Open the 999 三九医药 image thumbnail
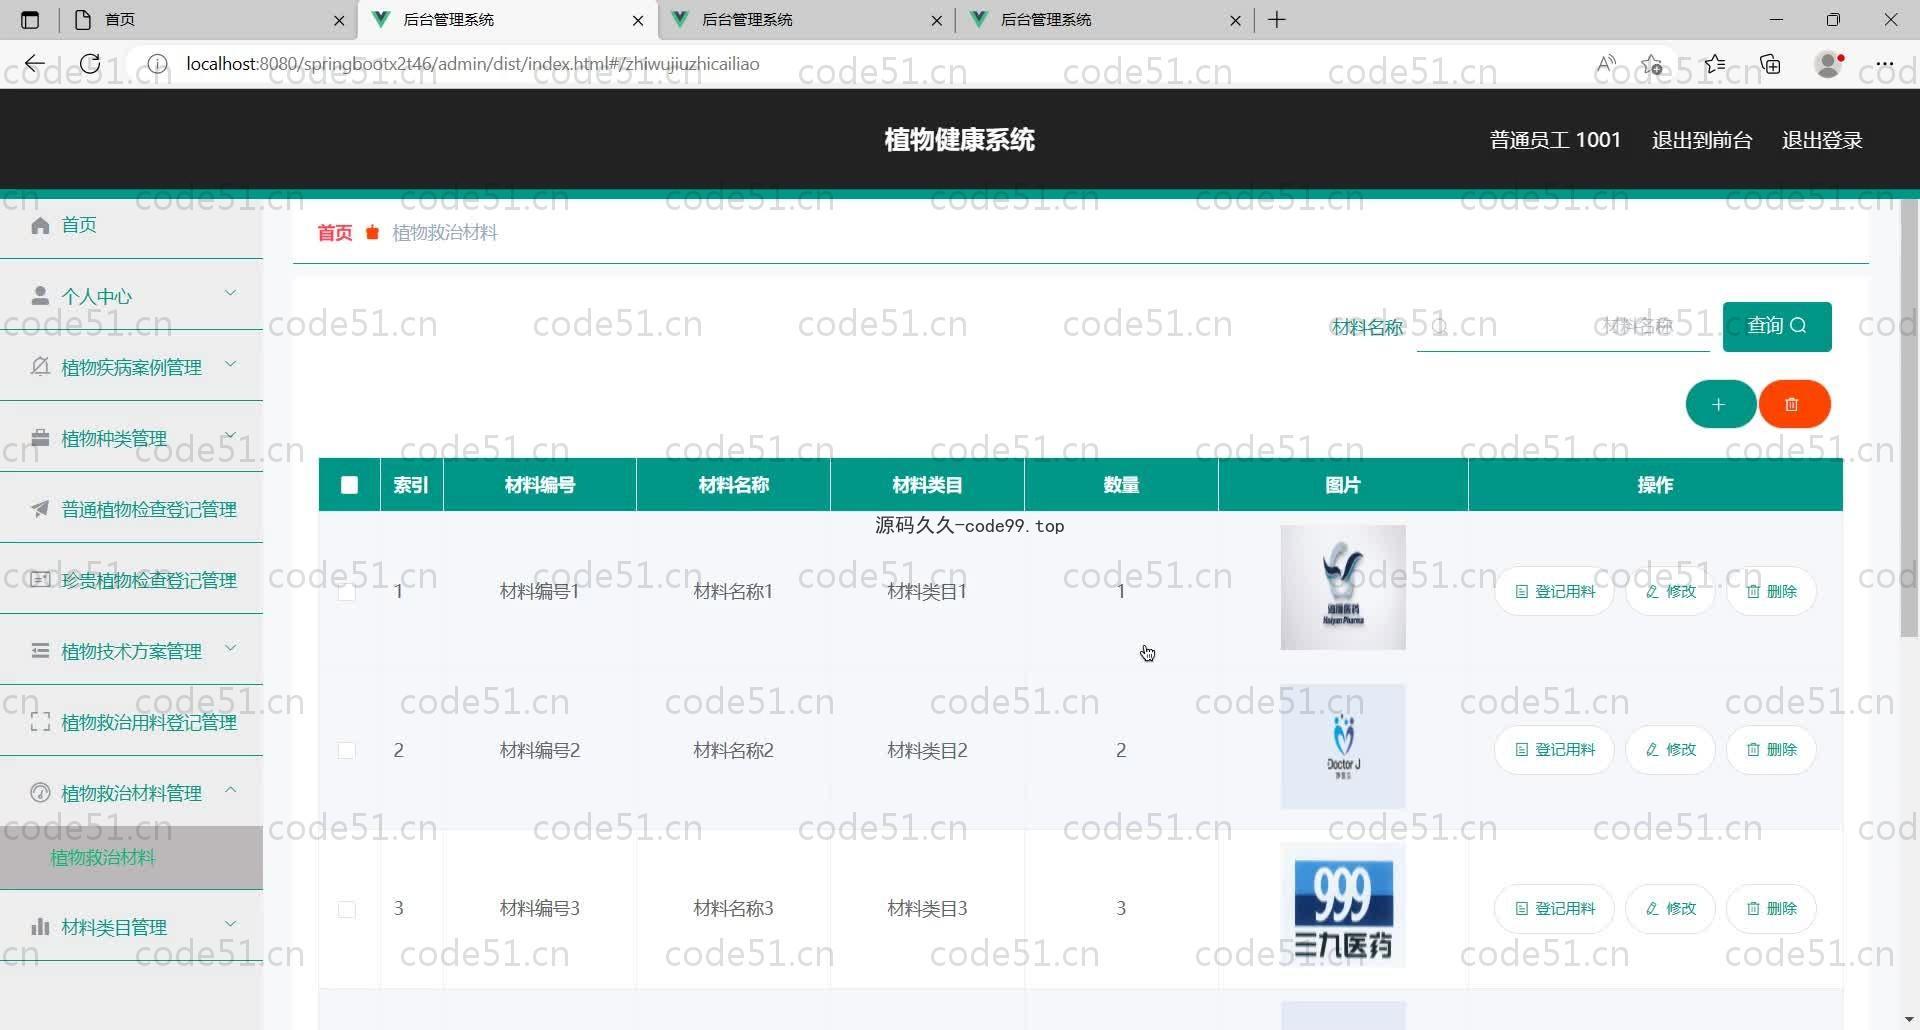The height and width of the screenshot is (1030, 1920). pyautogui.click(x=1343, y=905)
